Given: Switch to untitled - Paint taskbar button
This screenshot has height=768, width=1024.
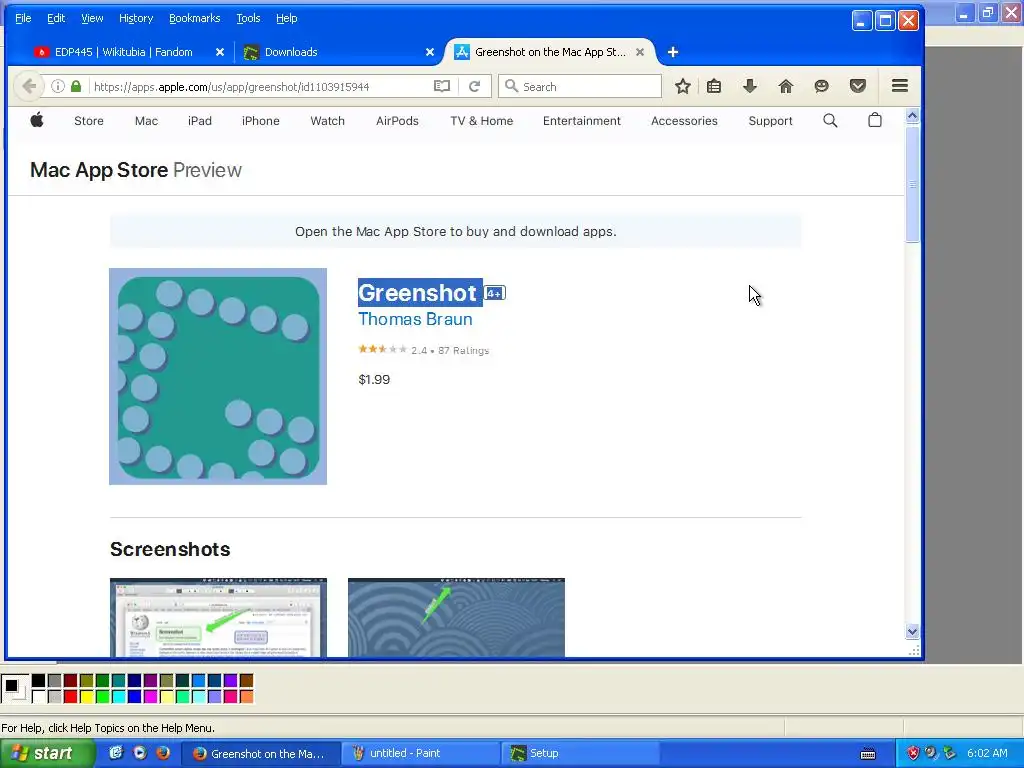Looking at the screenshot, I should point(421,753).
